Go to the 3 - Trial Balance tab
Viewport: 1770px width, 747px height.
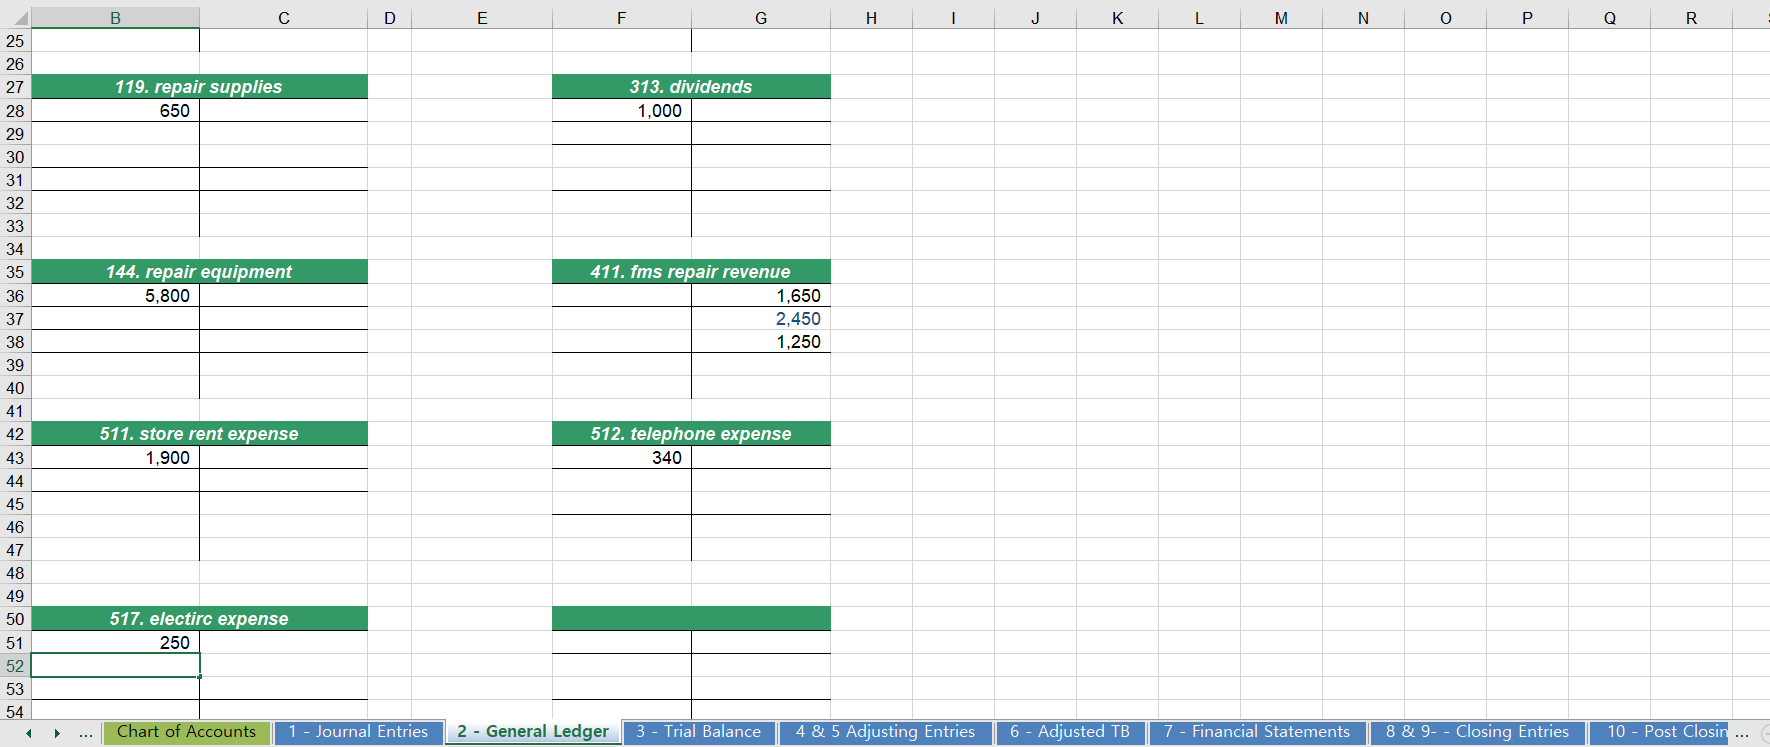[x=698, y=732]
